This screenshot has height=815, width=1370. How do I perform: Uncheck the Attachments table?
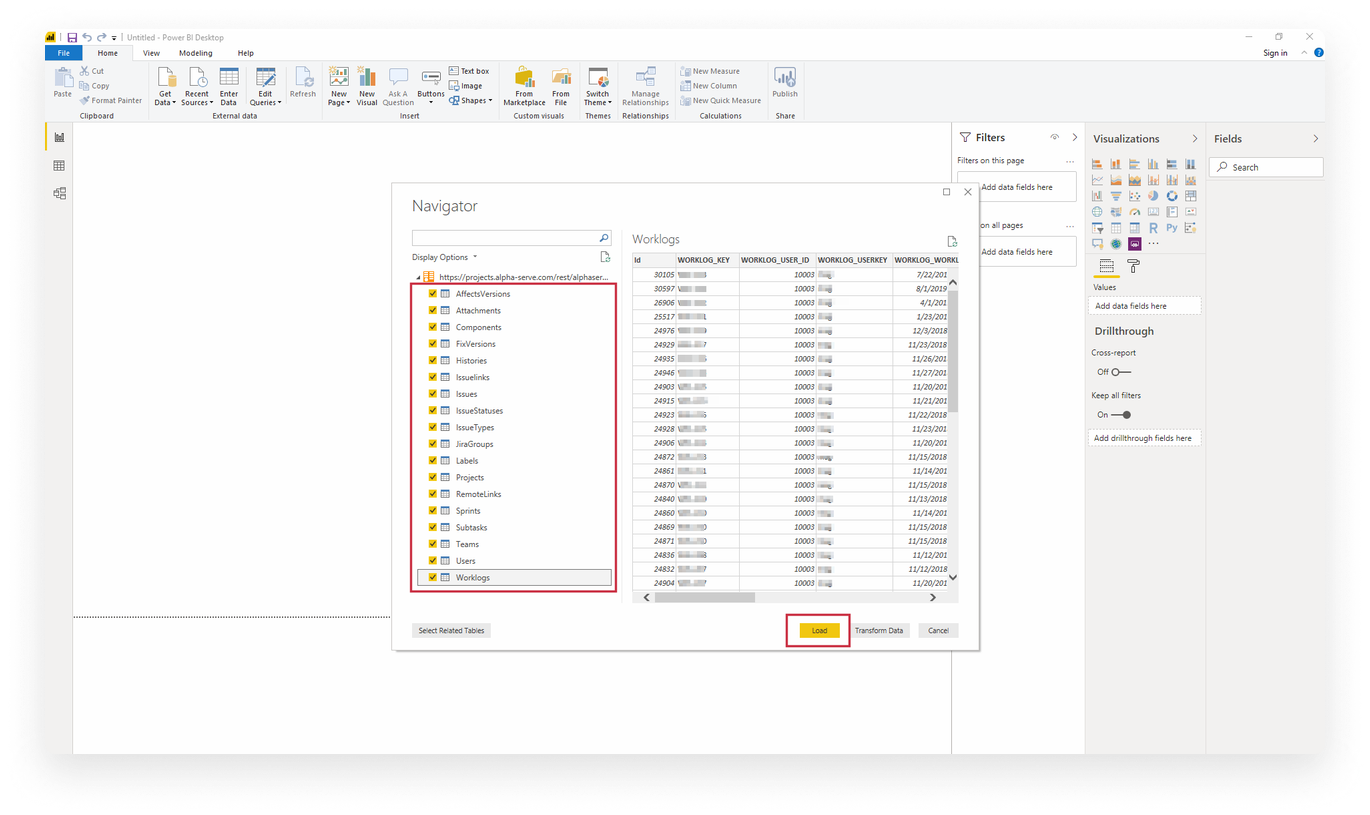coord(433,310)
